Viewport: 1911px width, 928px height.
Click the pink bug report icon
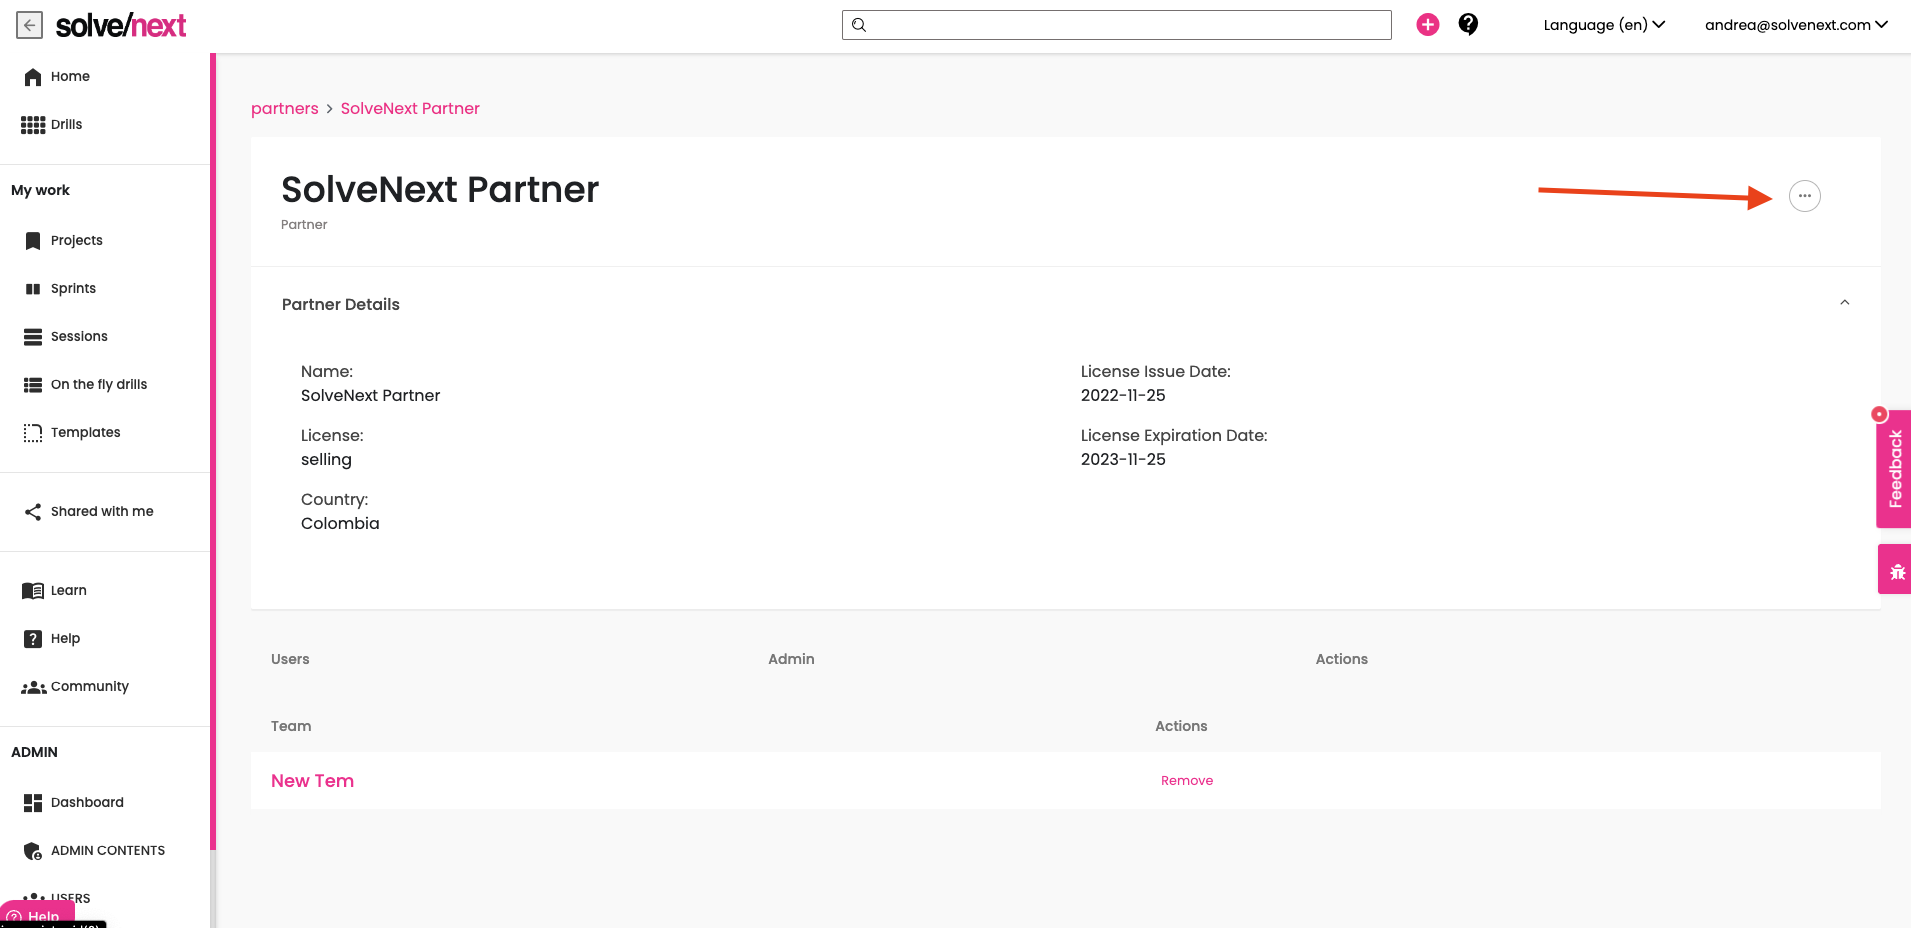pos(1897,571)
